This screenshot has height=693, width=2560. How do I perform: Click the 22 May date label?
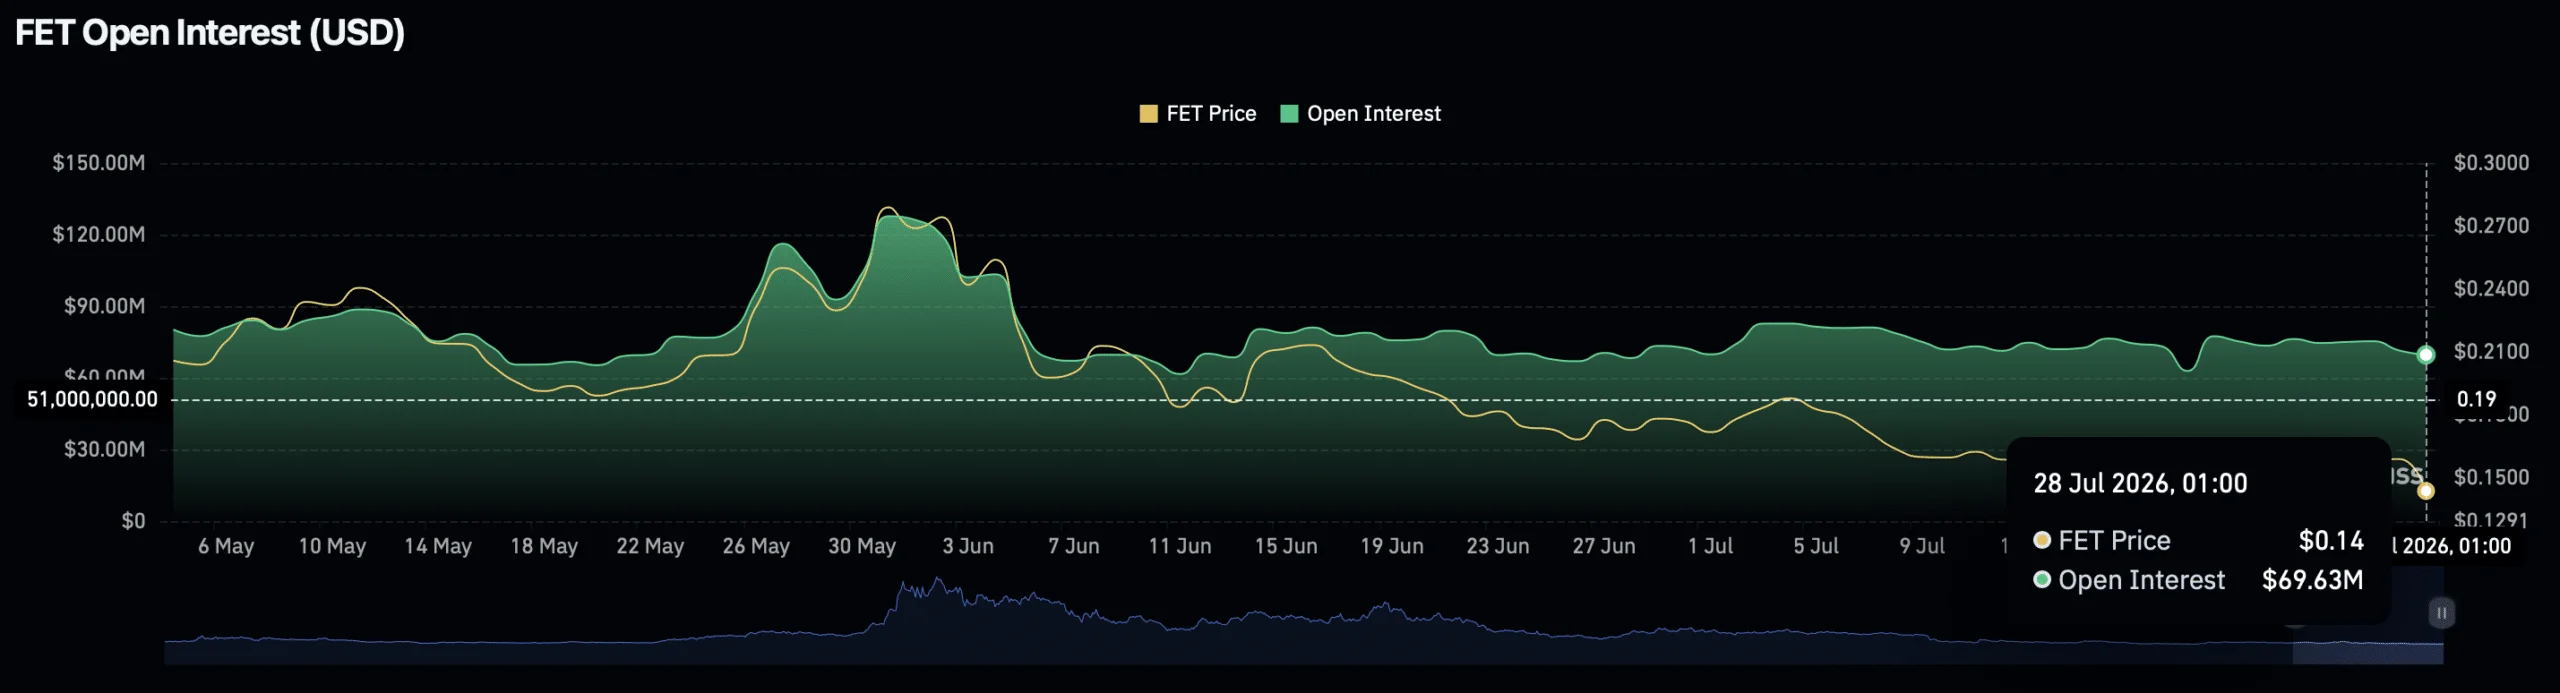(x=650, y=546)
